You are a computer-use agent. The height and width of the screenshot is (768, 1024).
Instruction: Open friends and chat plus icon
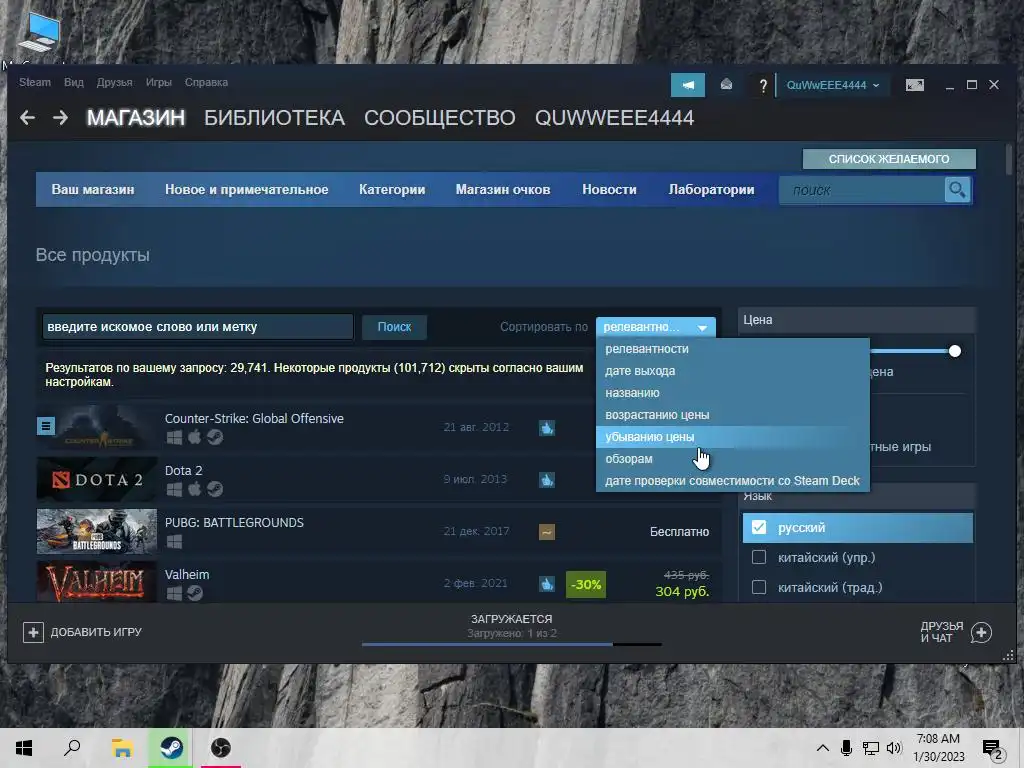pos(981,632)
